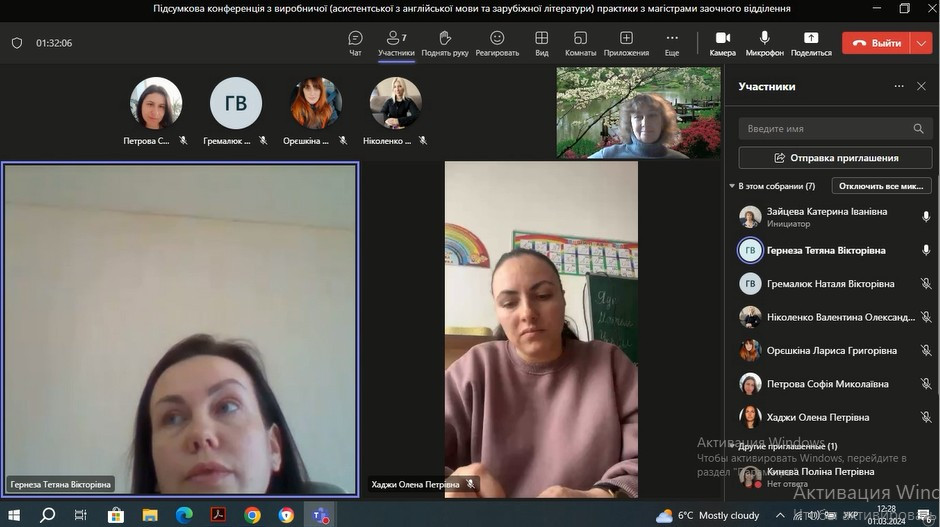Screen dimensions: 940x527
Task: Toggle muted mic of Хаджи Олена Петрівна in list
Action: (x=926, y=417)
